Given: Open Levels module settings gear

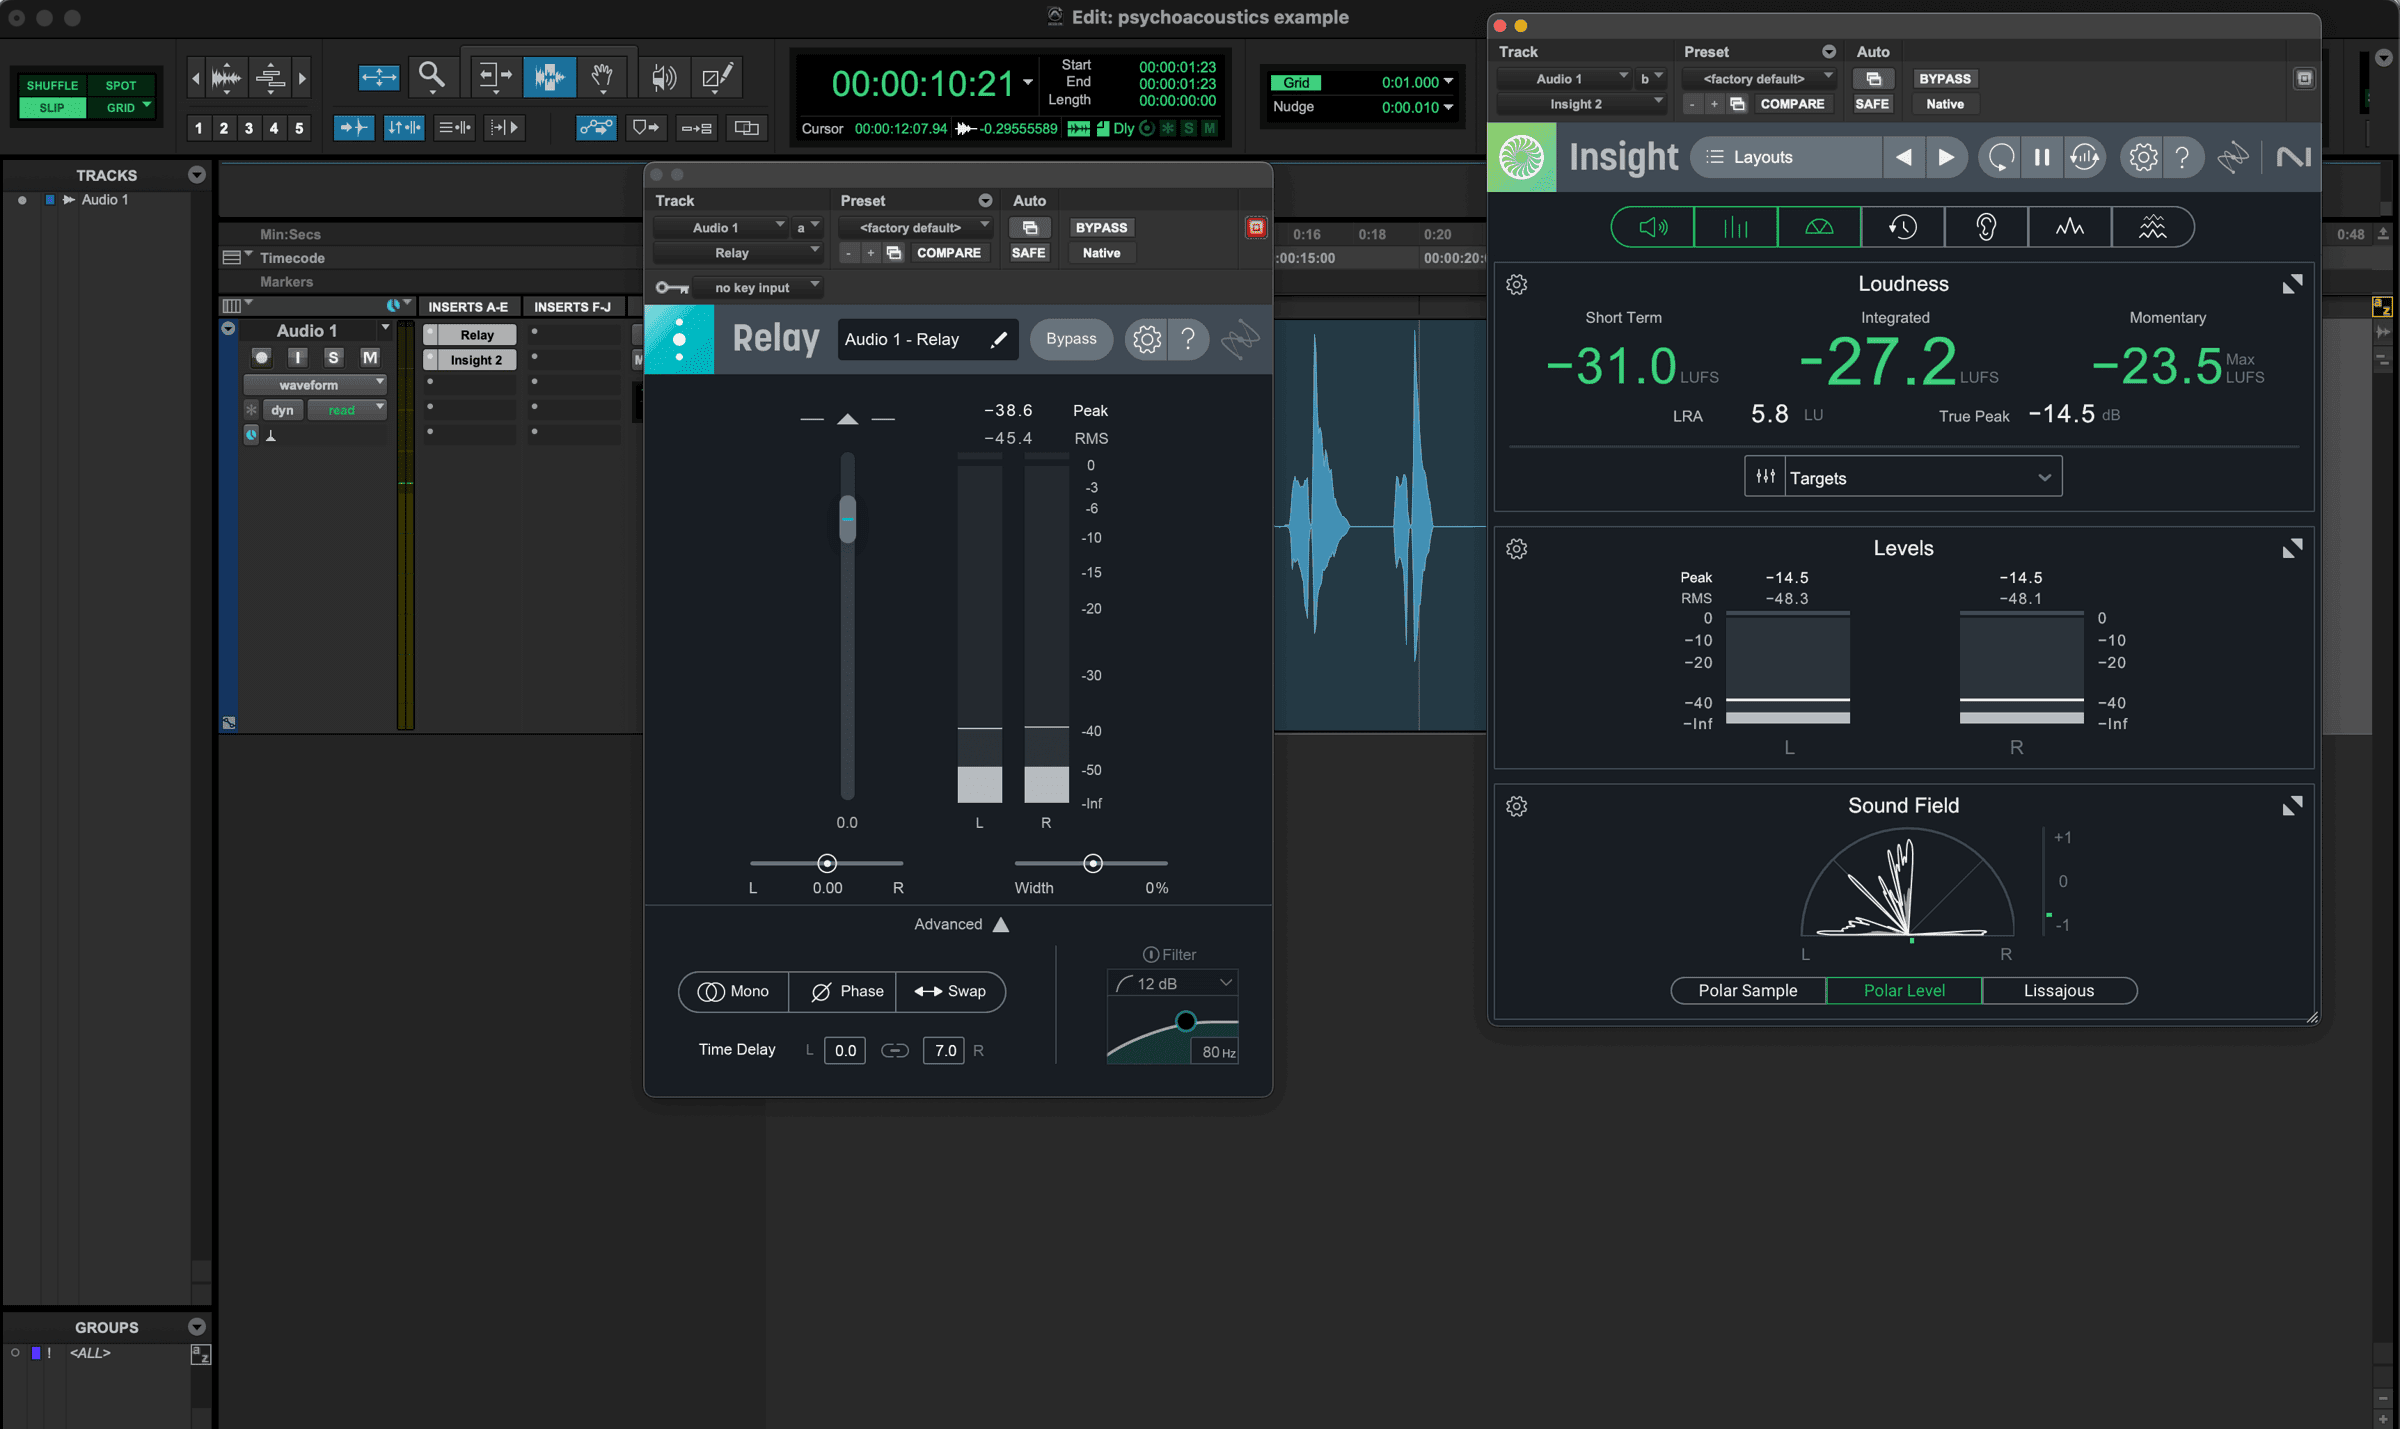Looking at the screenshot, I should click(1517, 549).
